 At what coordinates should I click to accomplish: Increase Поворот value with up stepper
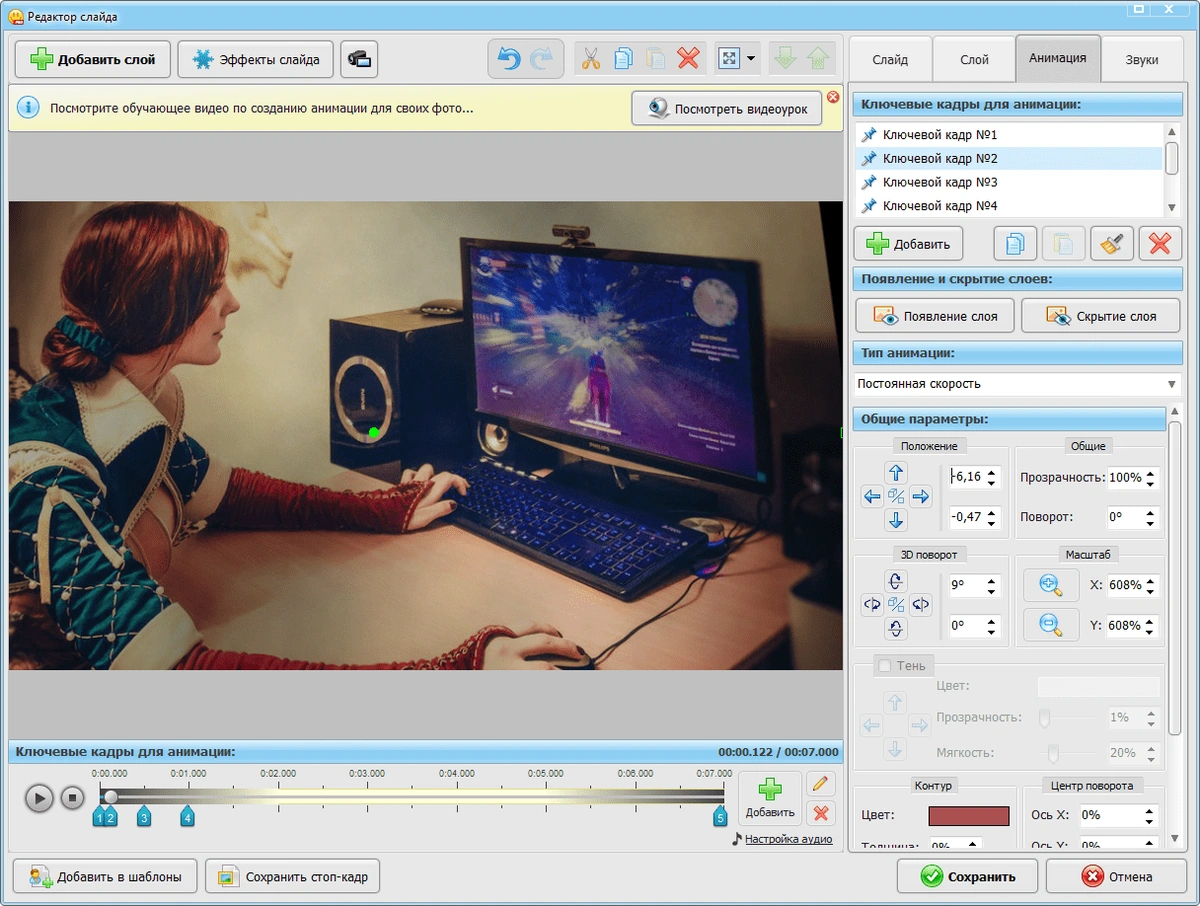1151,512
